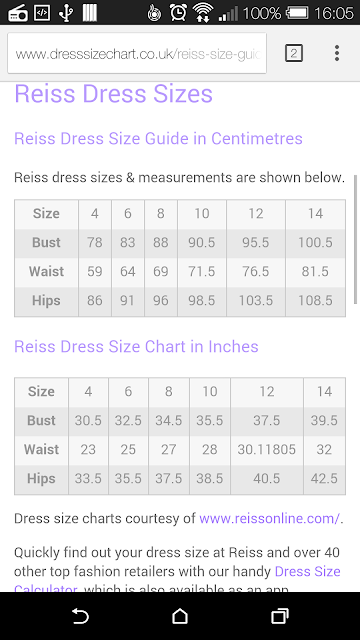Open the www.reissonline.com link
Image resolution: width=360 pixels, height=640 pixels.
point(269,518)
